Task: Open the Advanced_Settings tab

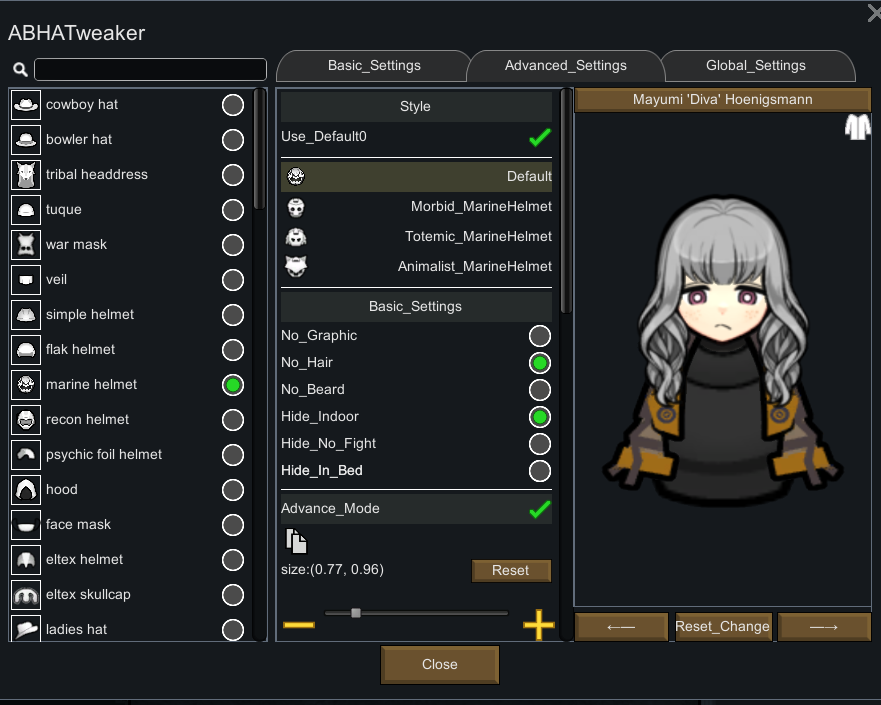Action: coord(565,66)
